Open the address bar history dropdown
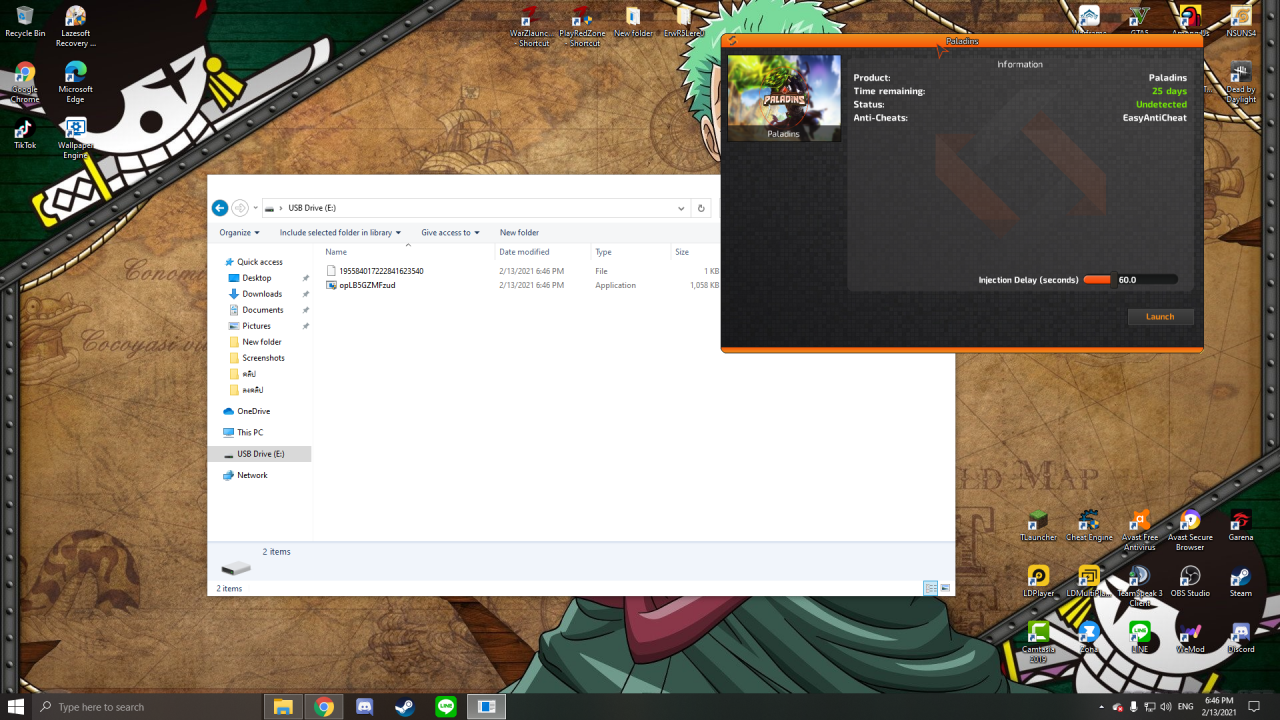The height and width of the screenshot is (720, 1280). [681, 207]
